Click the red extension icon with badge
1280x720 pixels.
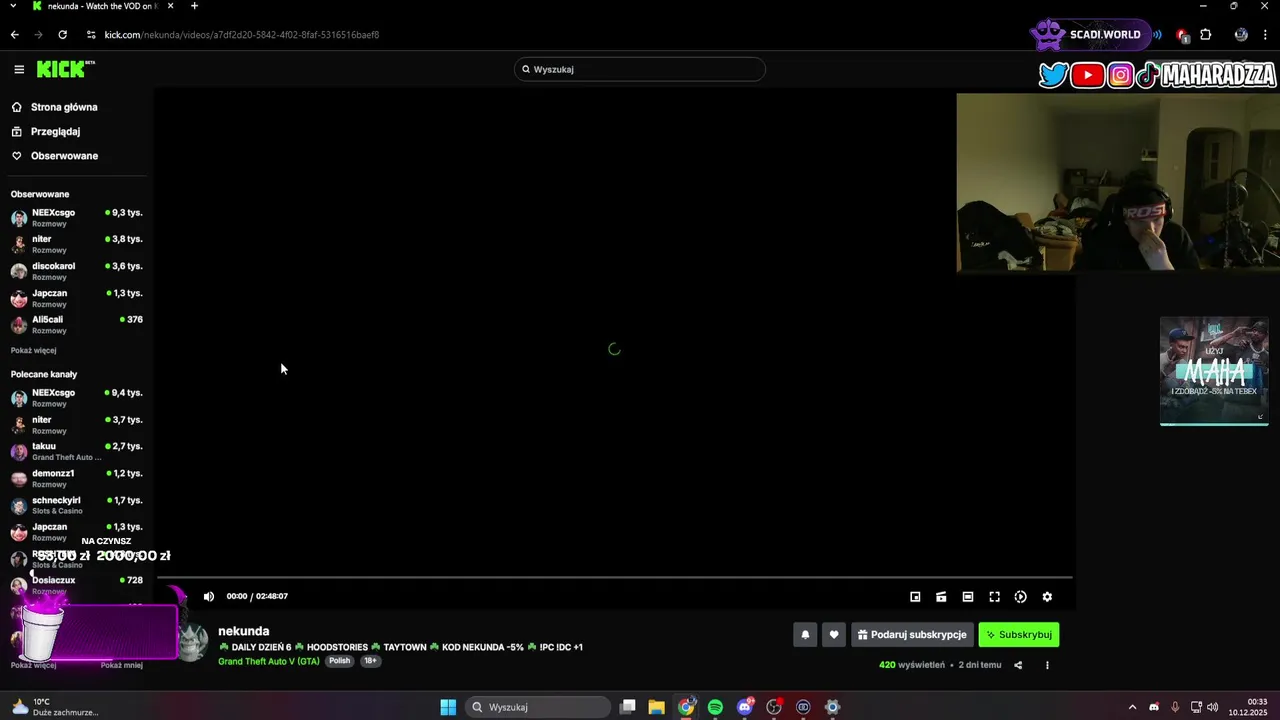(1182, 35)
